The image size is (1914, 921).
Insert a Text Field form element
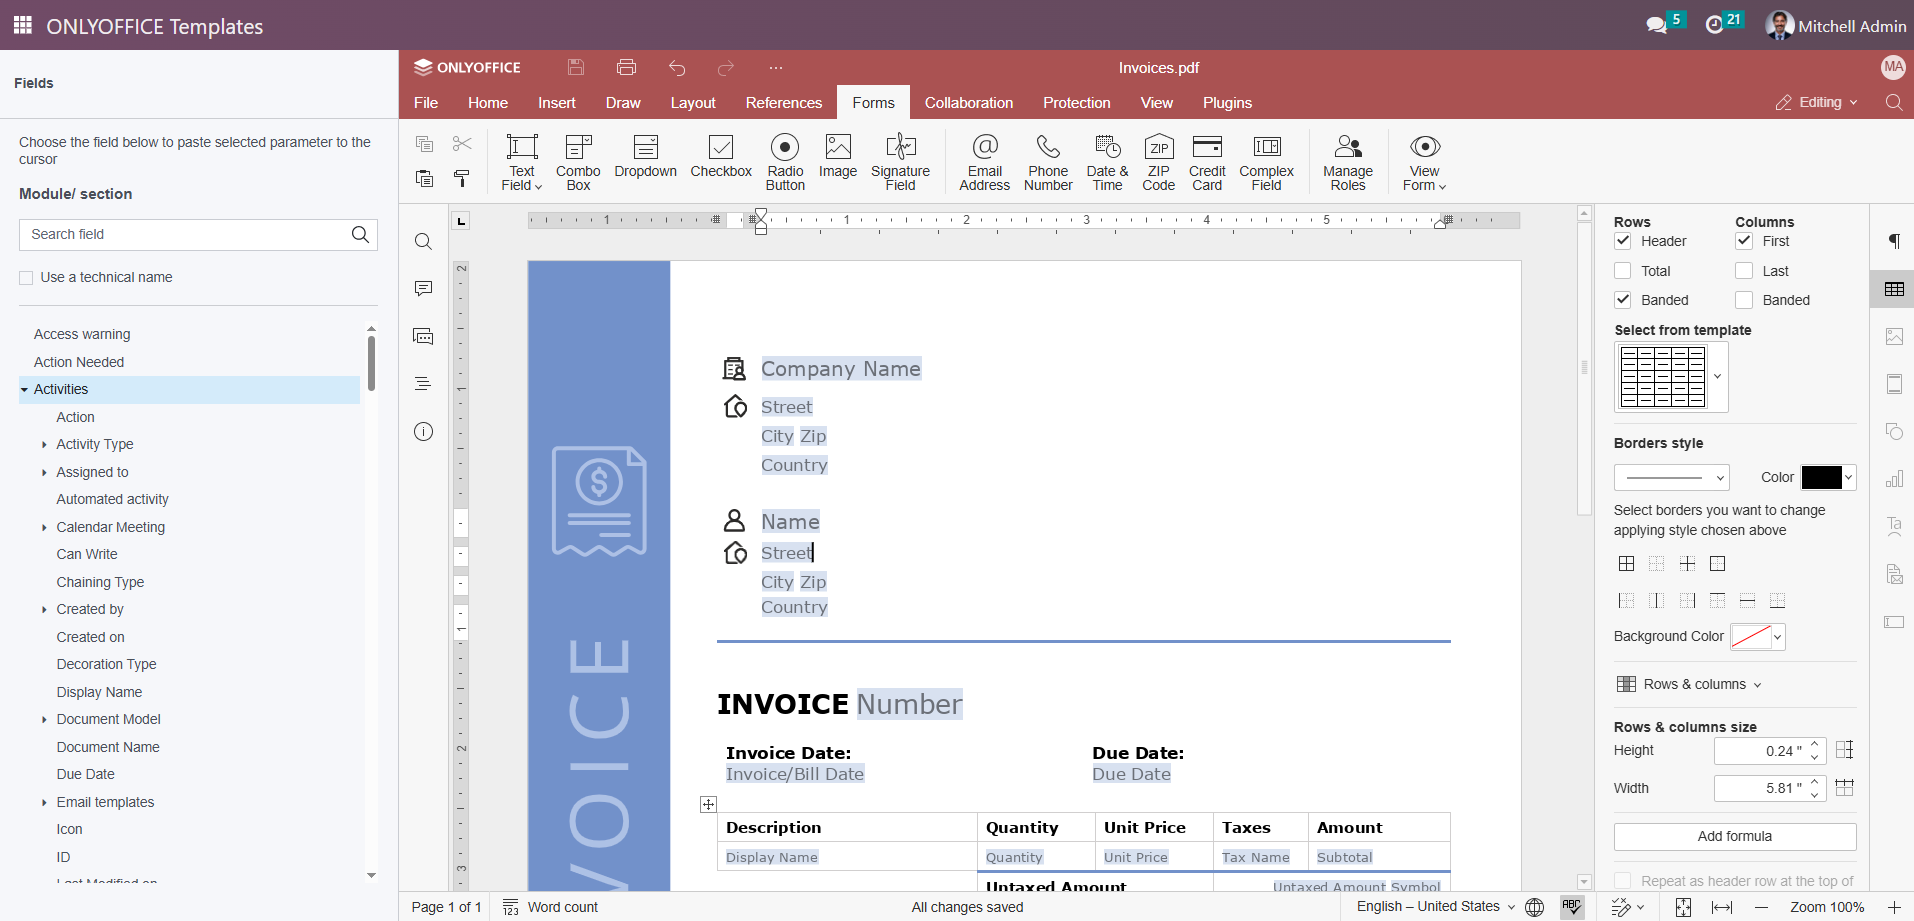(522, 161)
